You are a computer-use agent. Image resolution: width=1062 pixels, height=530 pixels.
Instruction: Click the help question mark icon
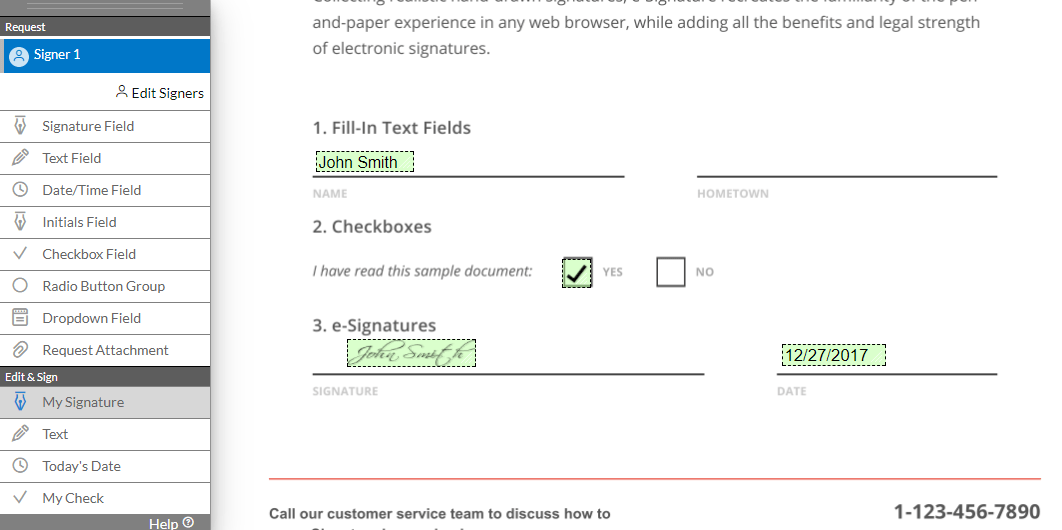point(188,523)
